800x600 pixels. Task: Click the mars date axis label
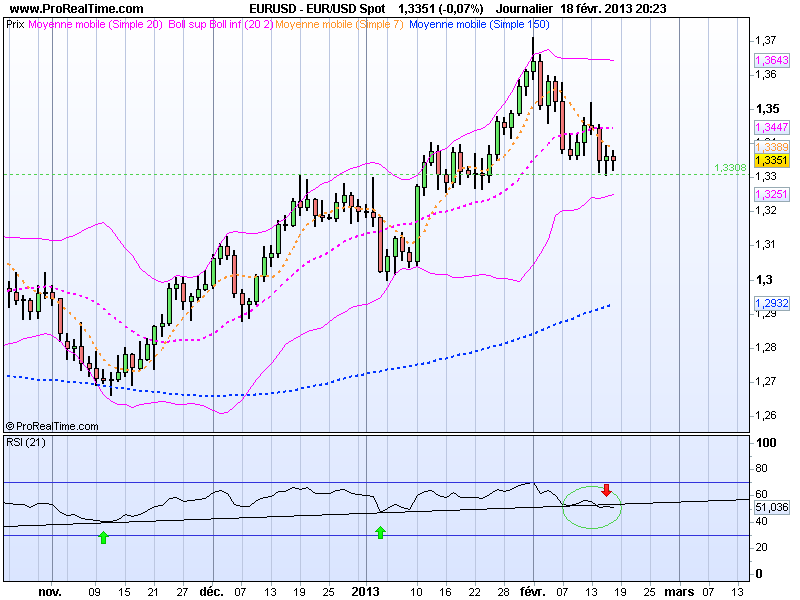click(679, 592)
